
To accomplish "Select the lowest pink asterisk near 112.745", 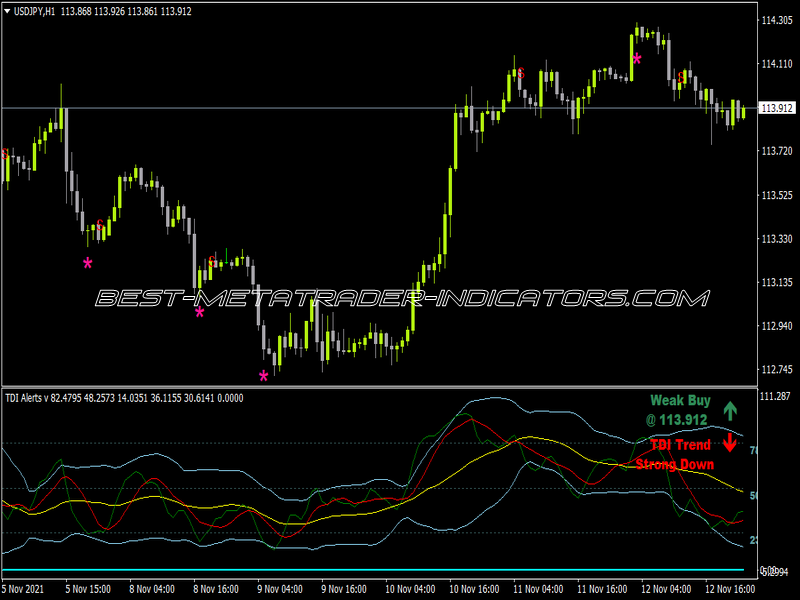I will (x=263, y=377).
